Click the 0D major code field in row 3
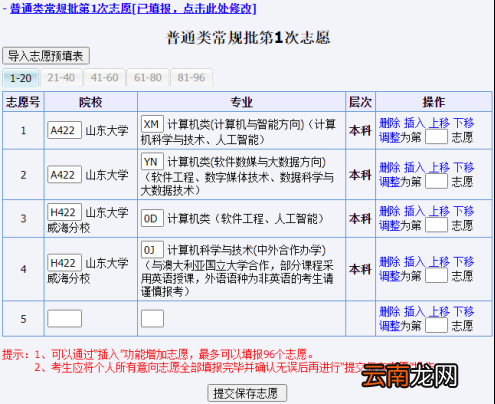The width and height of the screenshot is (495, 404). coord(152,218)
